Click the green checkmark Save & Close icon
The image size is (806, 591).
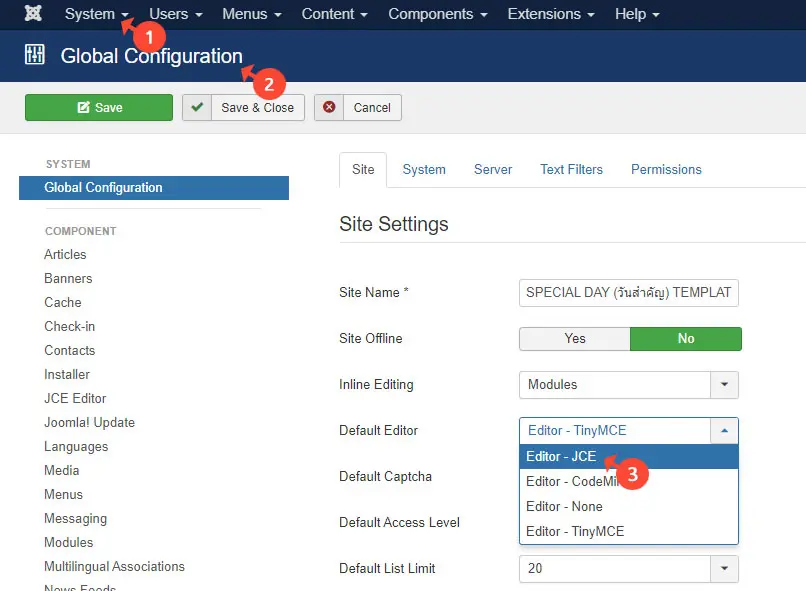[x=197, y=108]
